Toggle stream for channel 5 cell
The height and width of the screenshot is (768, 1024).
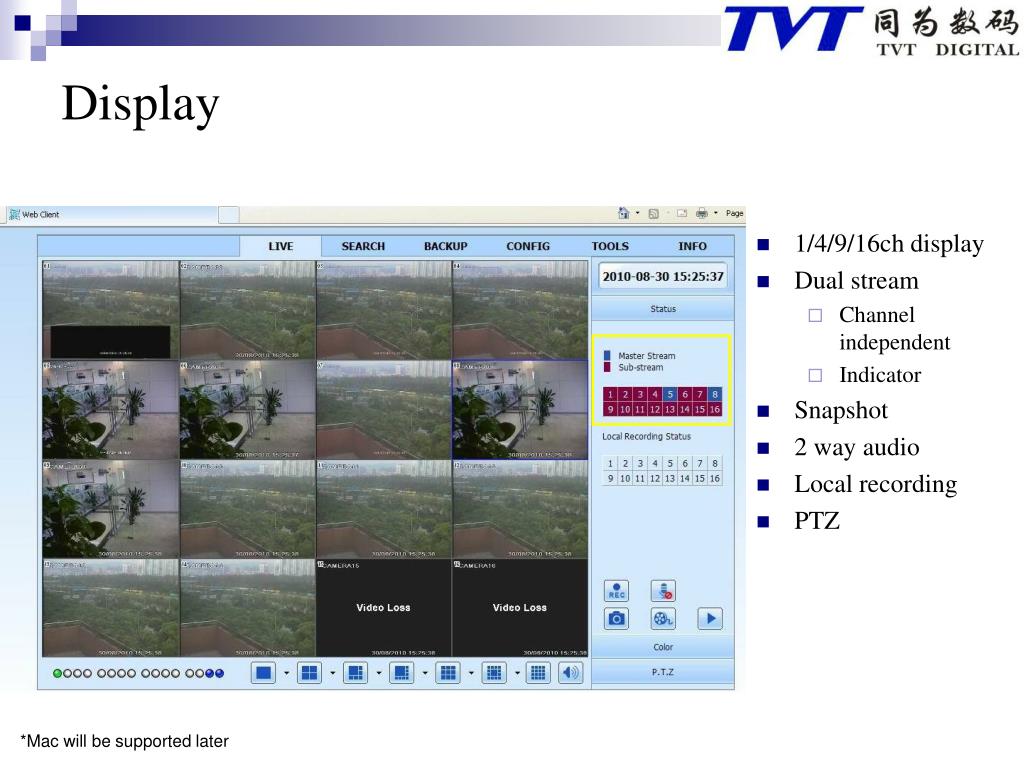(x=670, y=394)
